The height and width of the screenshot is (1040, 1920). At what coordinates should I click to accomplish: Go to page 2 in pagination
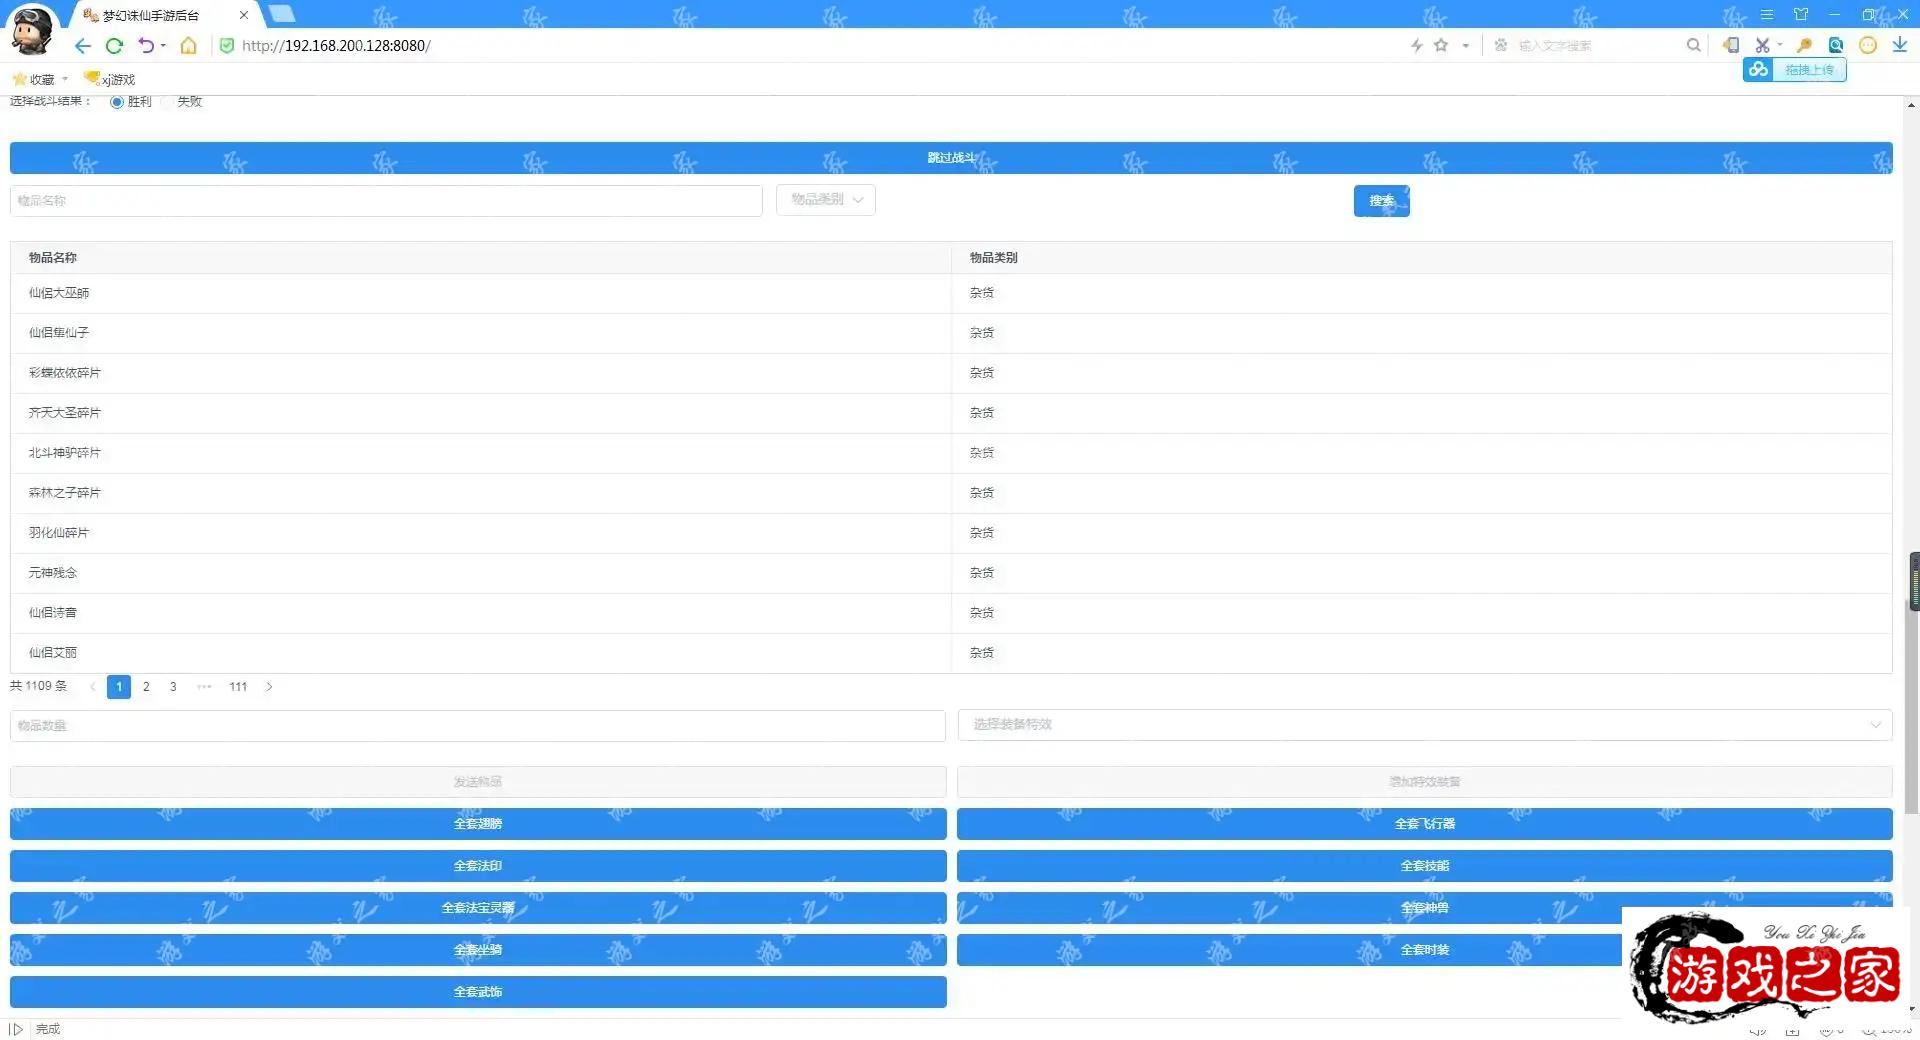146,687
